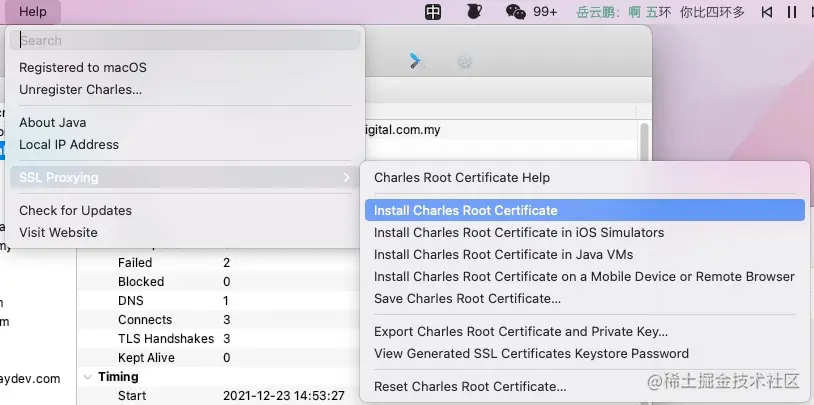Click the Start time value 2021-12-23 14:53:27
This screenshot has height=405, width=814.
pos(283,396)
